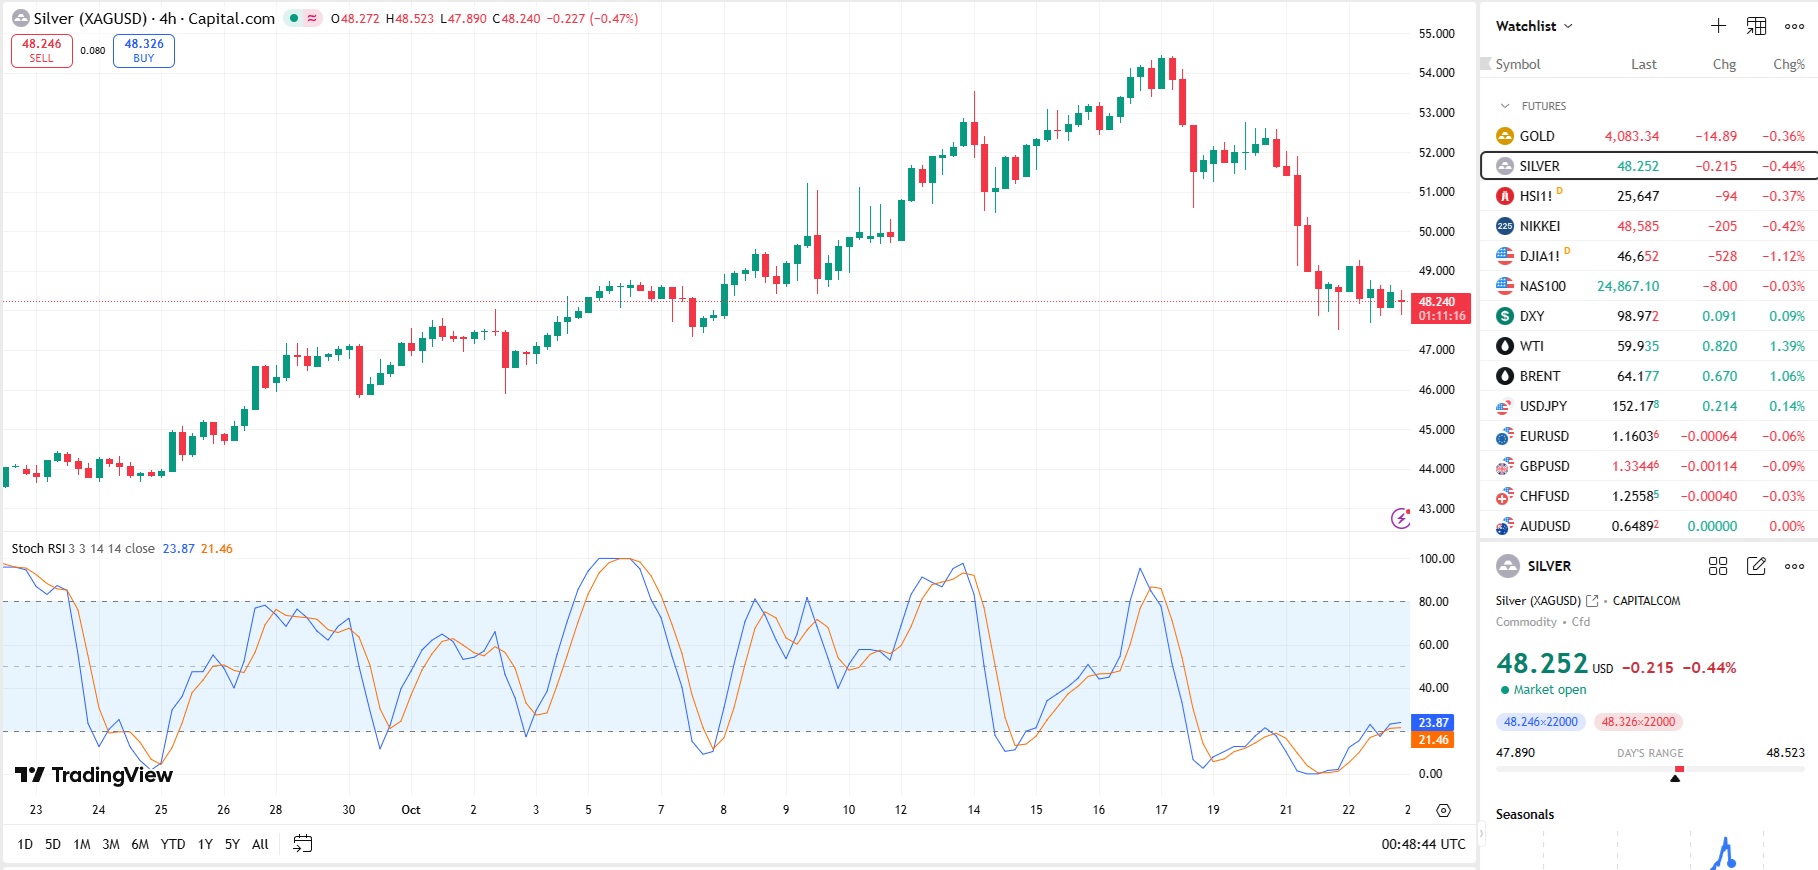
Task: Click the purple lightning bolt icon on chart
Action: 1401,518
